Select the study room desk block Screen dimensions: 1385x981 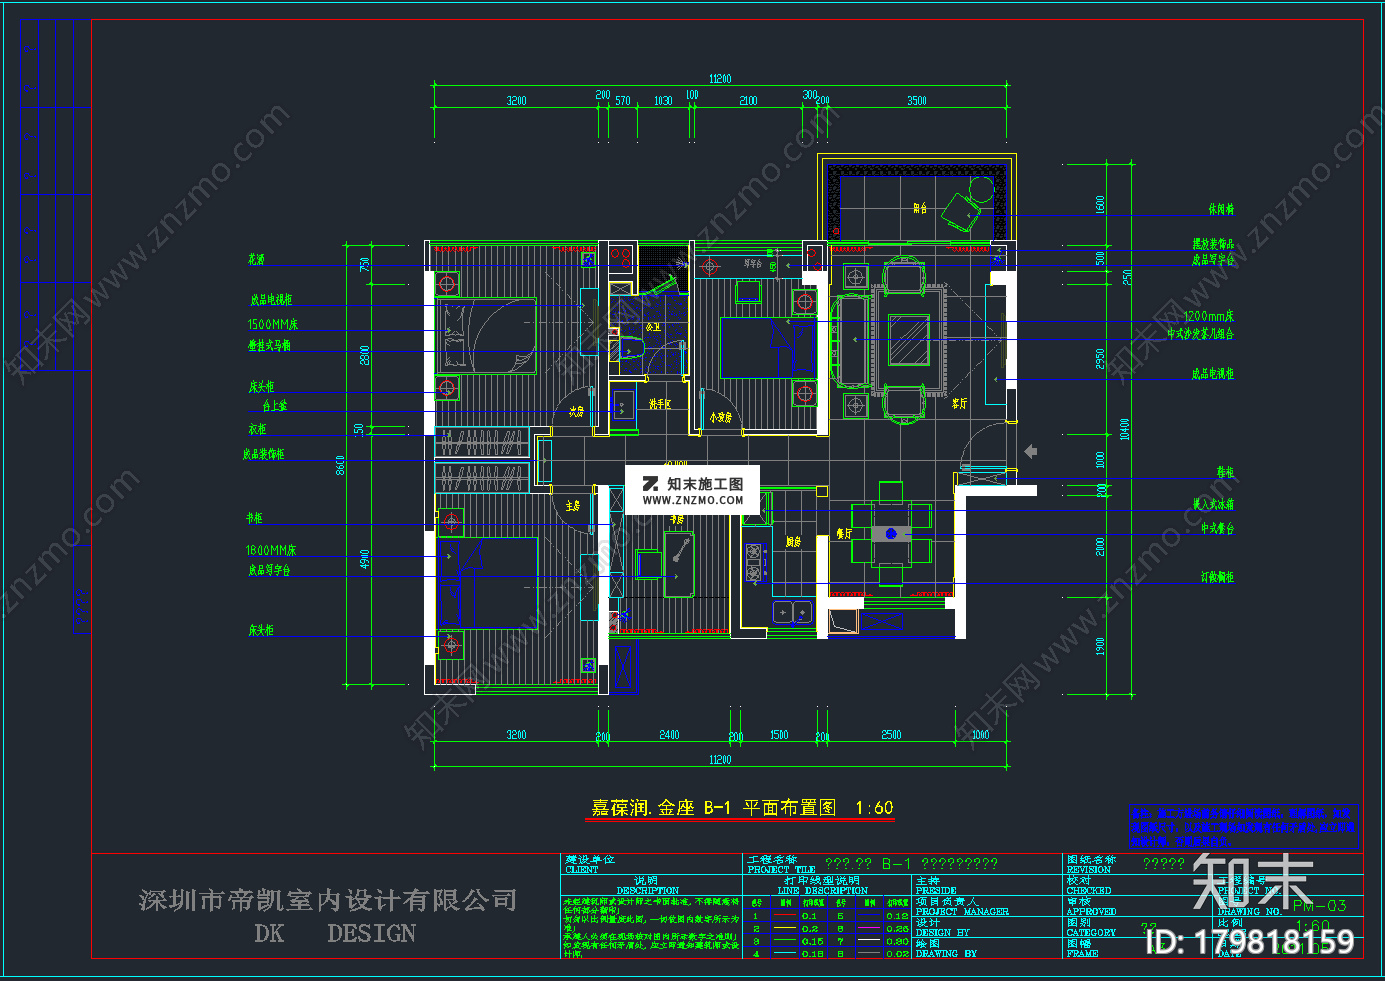(x=679, y=564)
